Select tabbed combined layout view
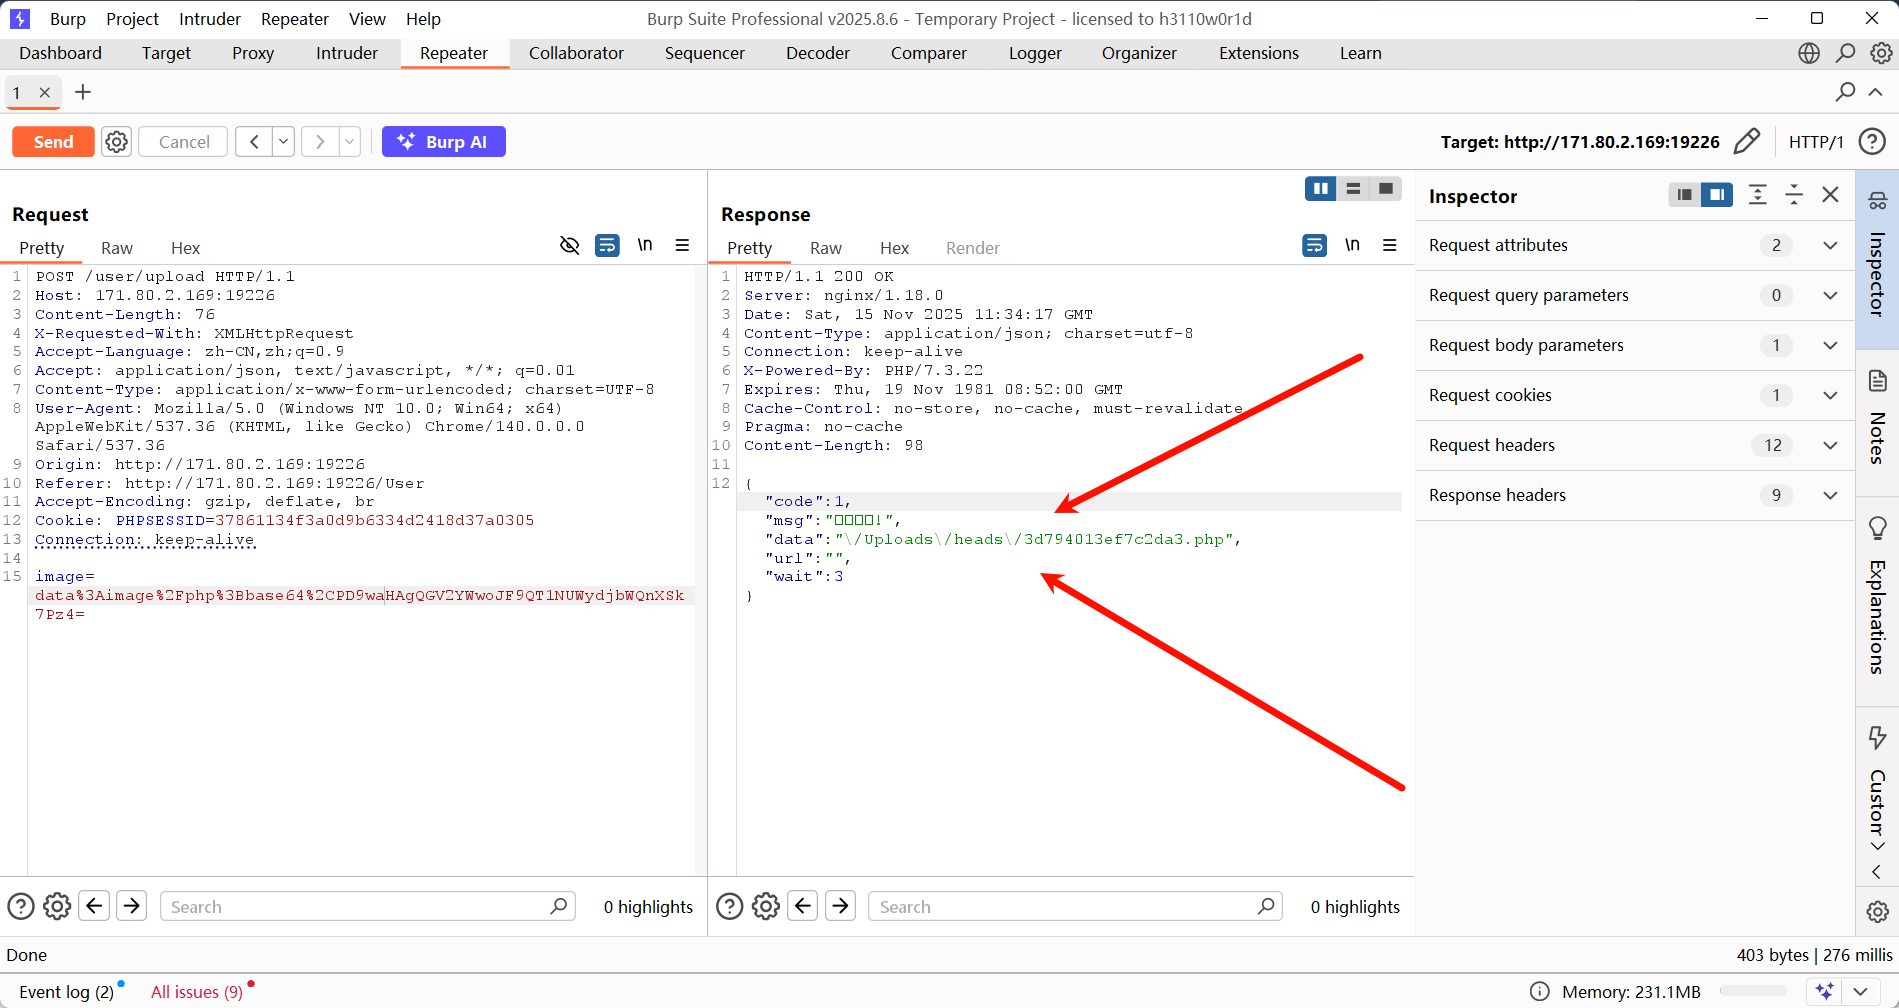 click(1386, 188)
